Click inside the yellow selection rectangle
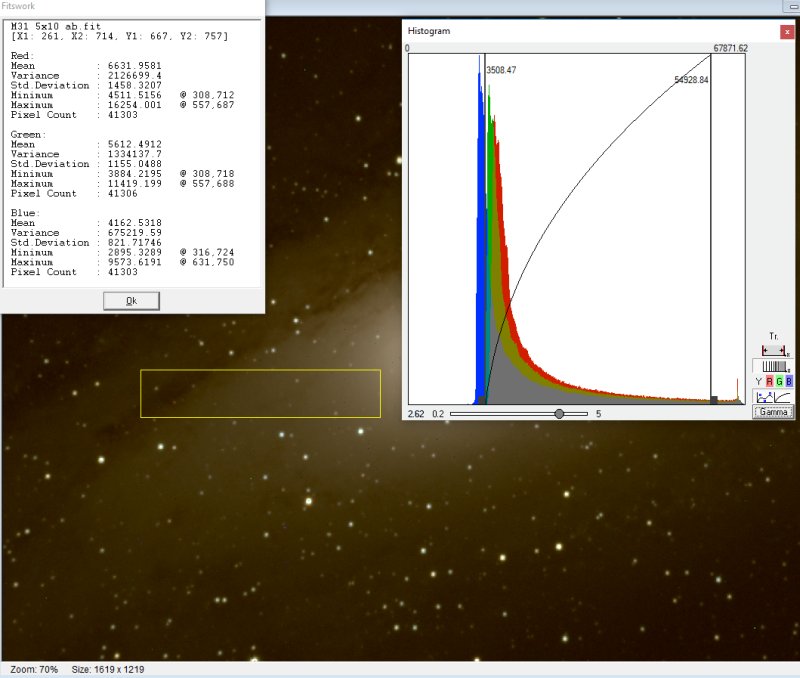800x678 pixels. click(260, 393)
